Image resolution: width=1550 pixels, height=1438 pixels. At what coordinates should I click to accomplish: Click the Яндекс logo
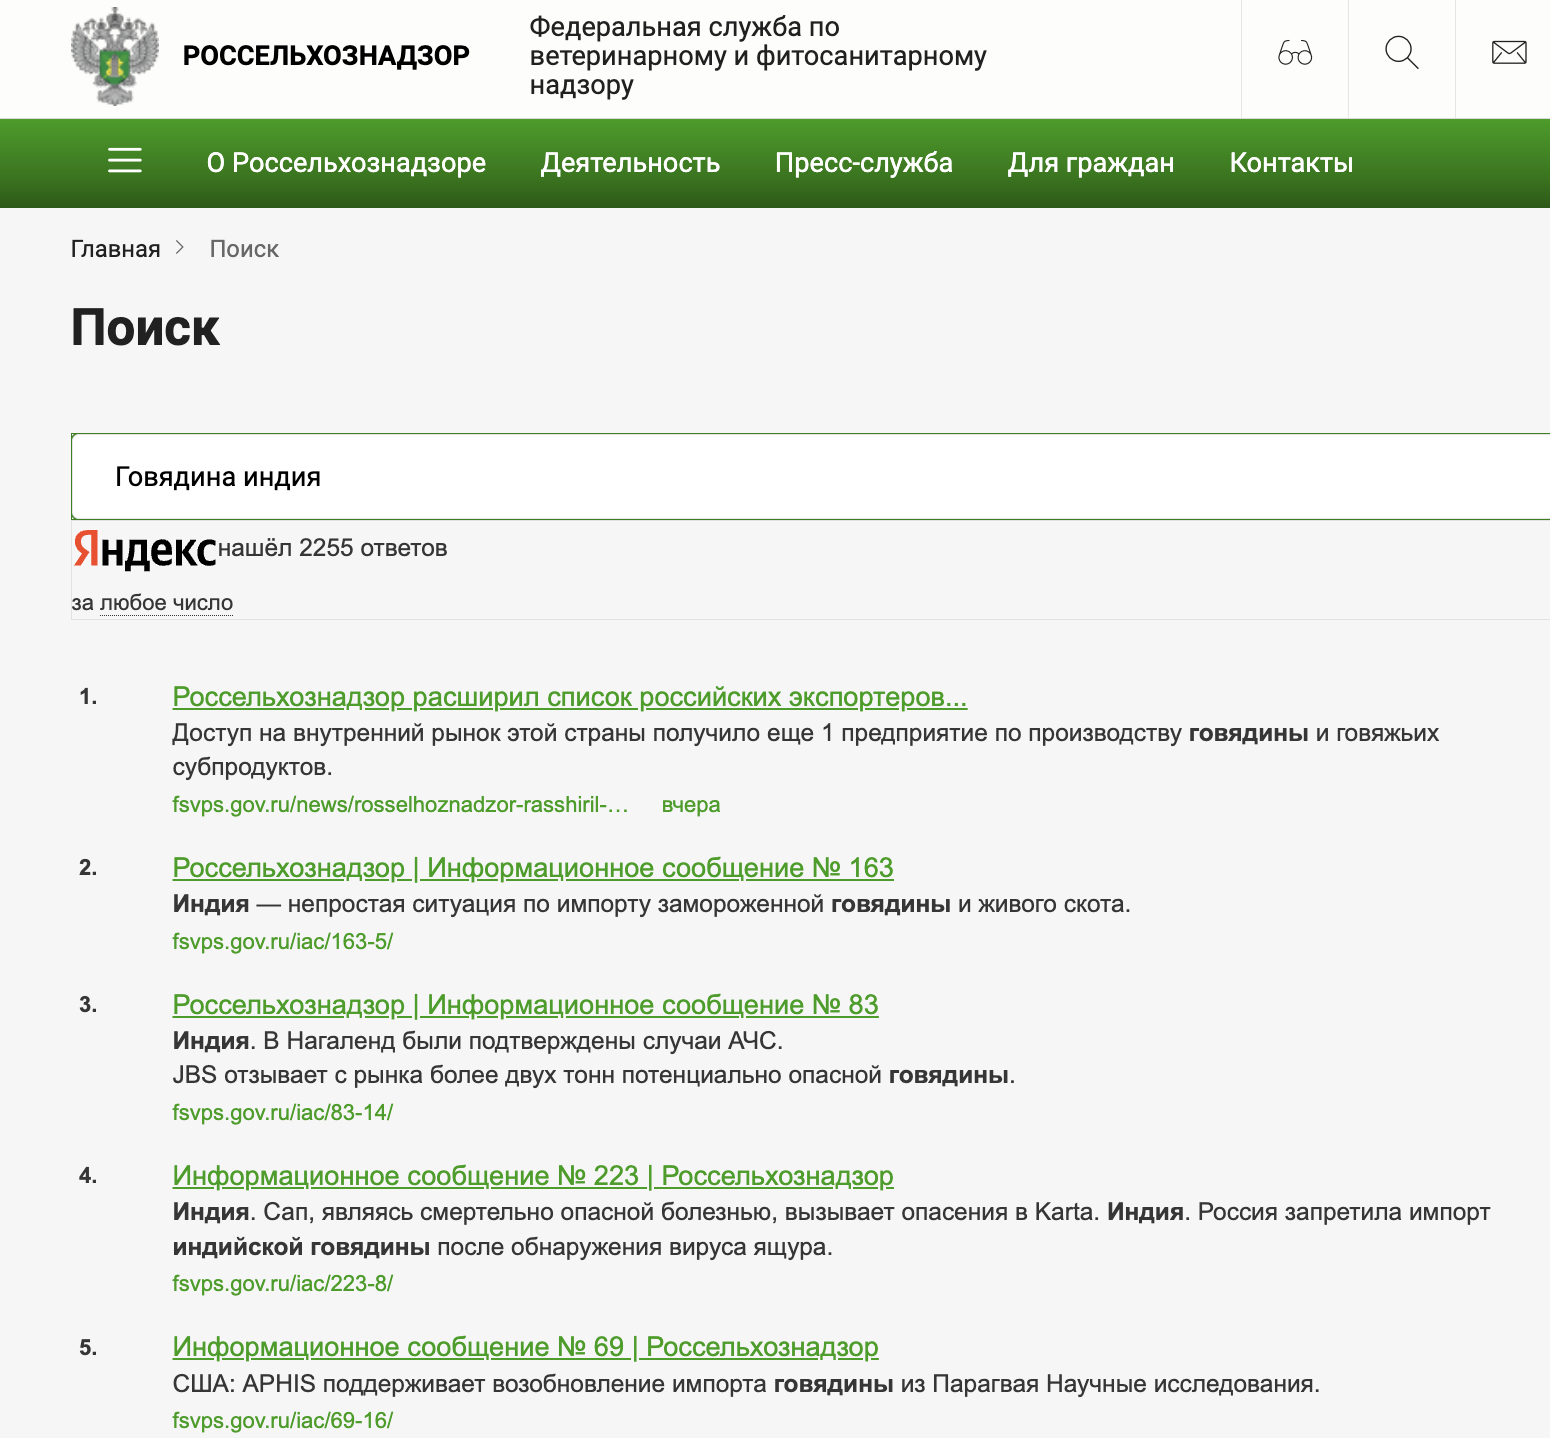145,549
